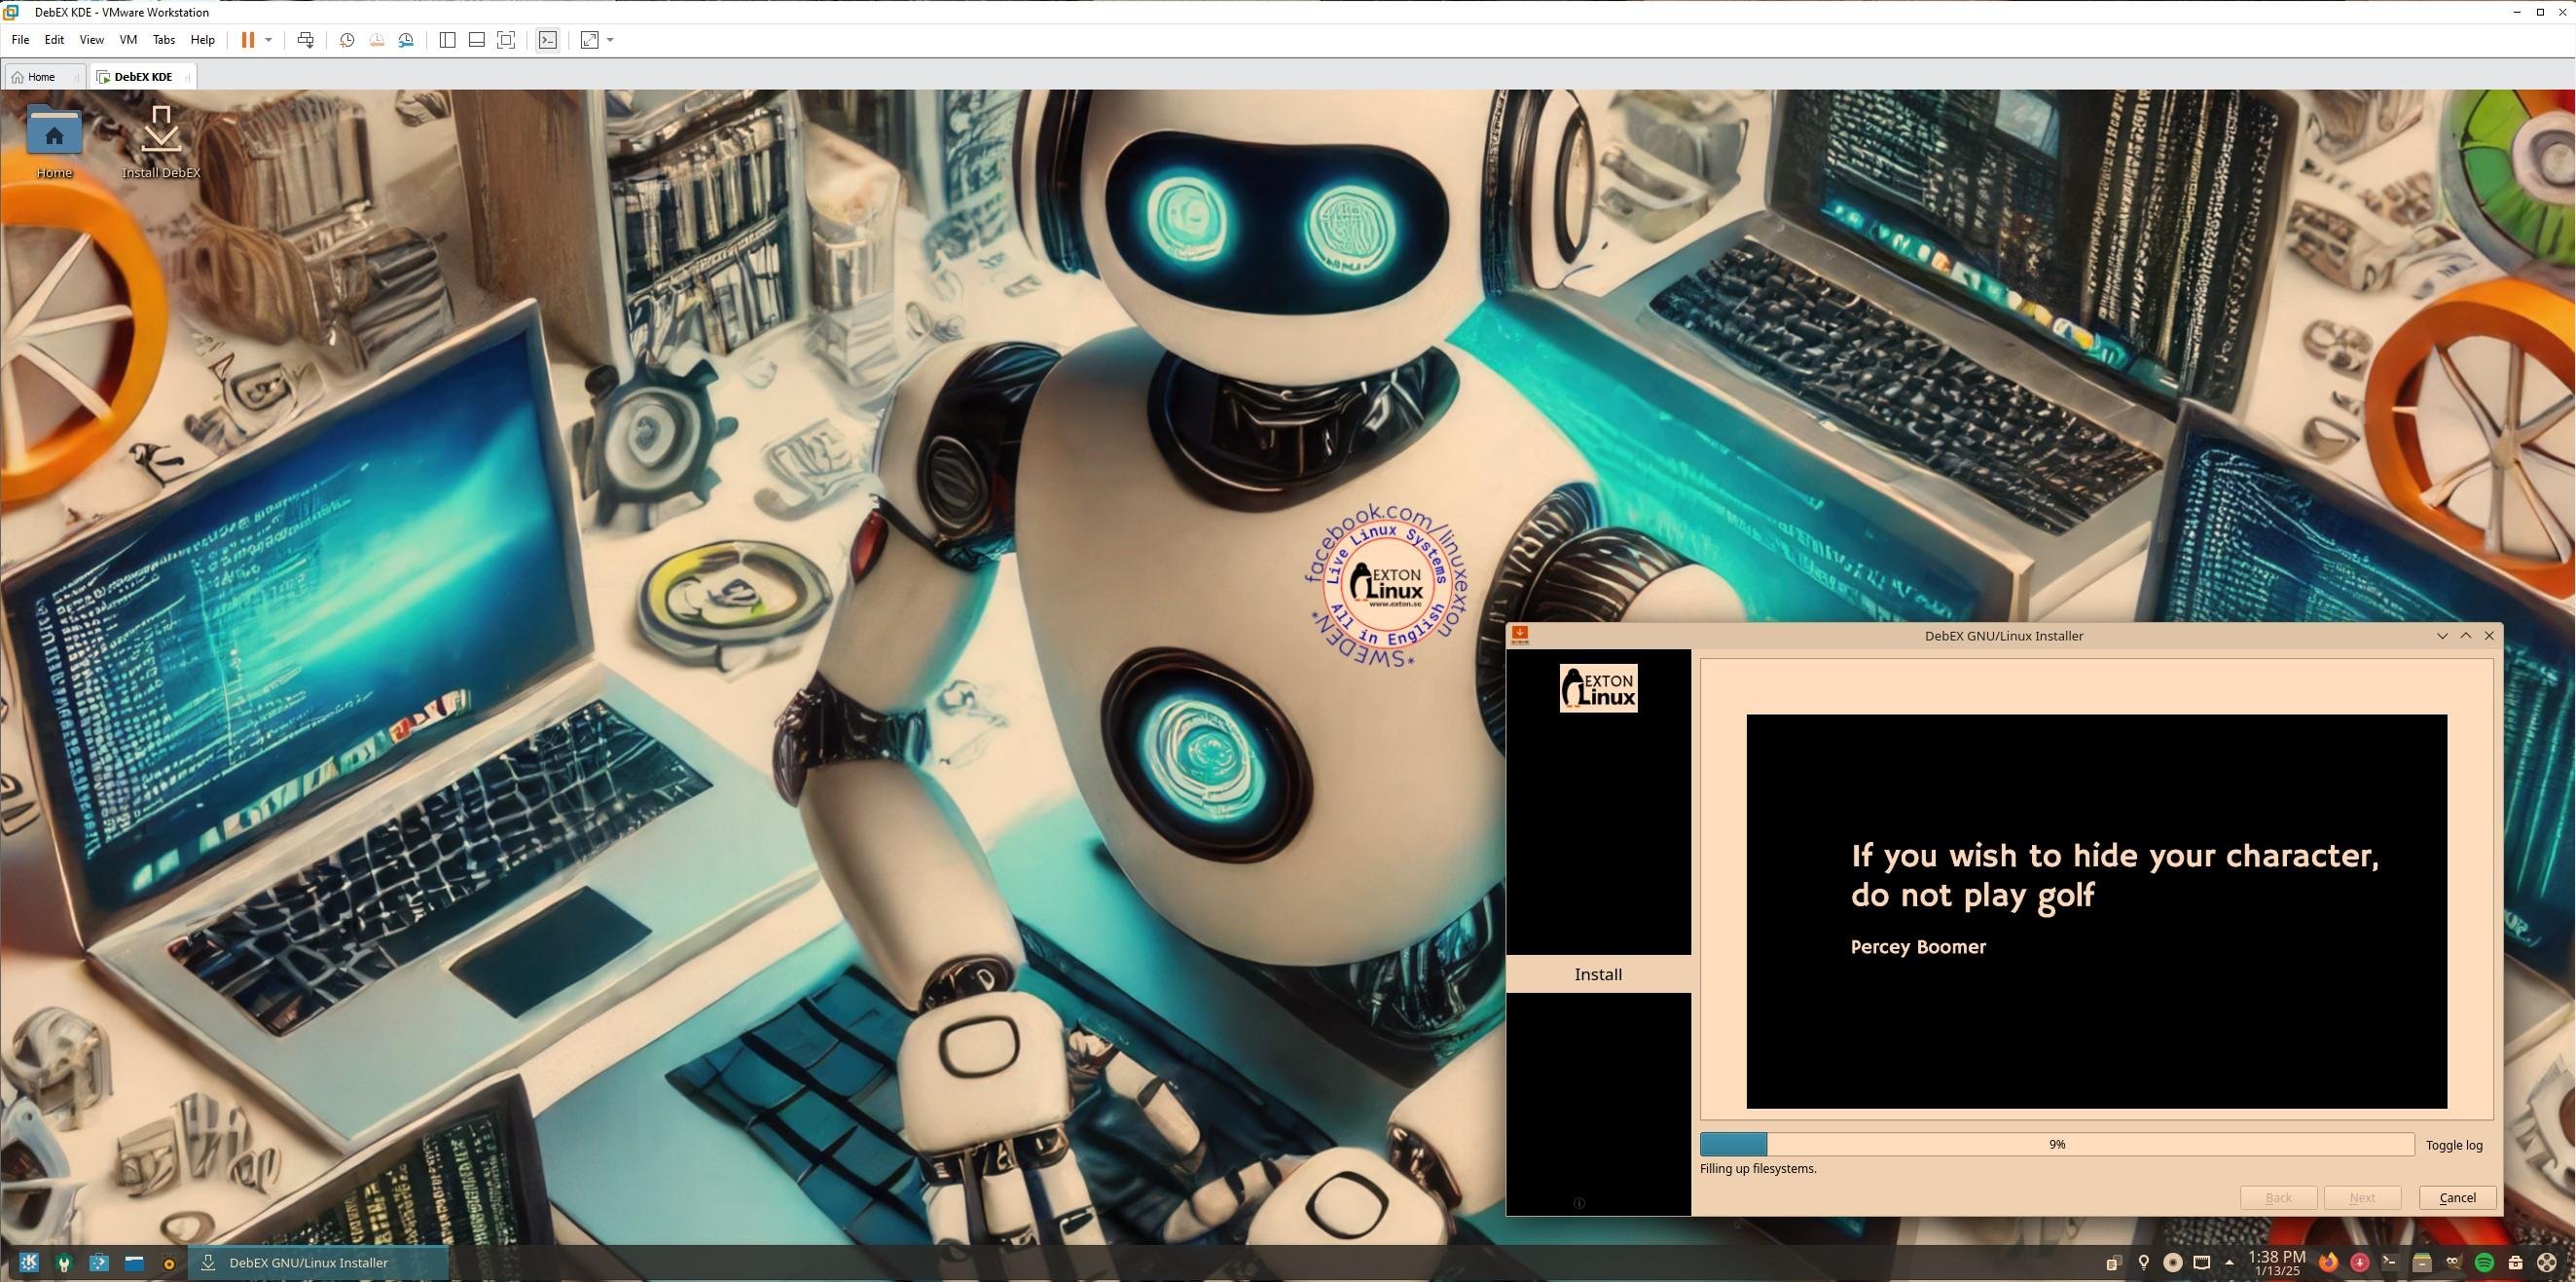Enter full screen mode from VMware toolbar

(506, 40)
